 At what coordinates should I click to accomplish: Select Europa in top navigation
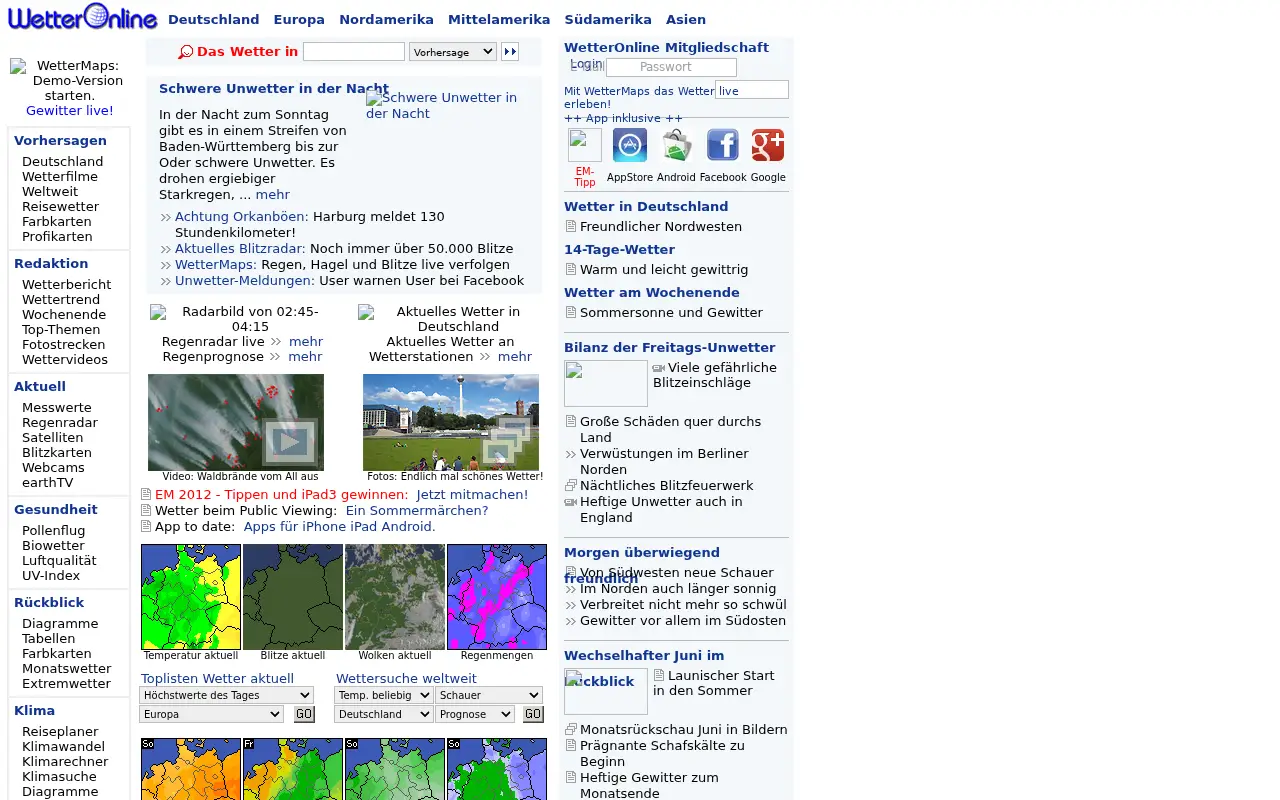click(x=299, y=19)
